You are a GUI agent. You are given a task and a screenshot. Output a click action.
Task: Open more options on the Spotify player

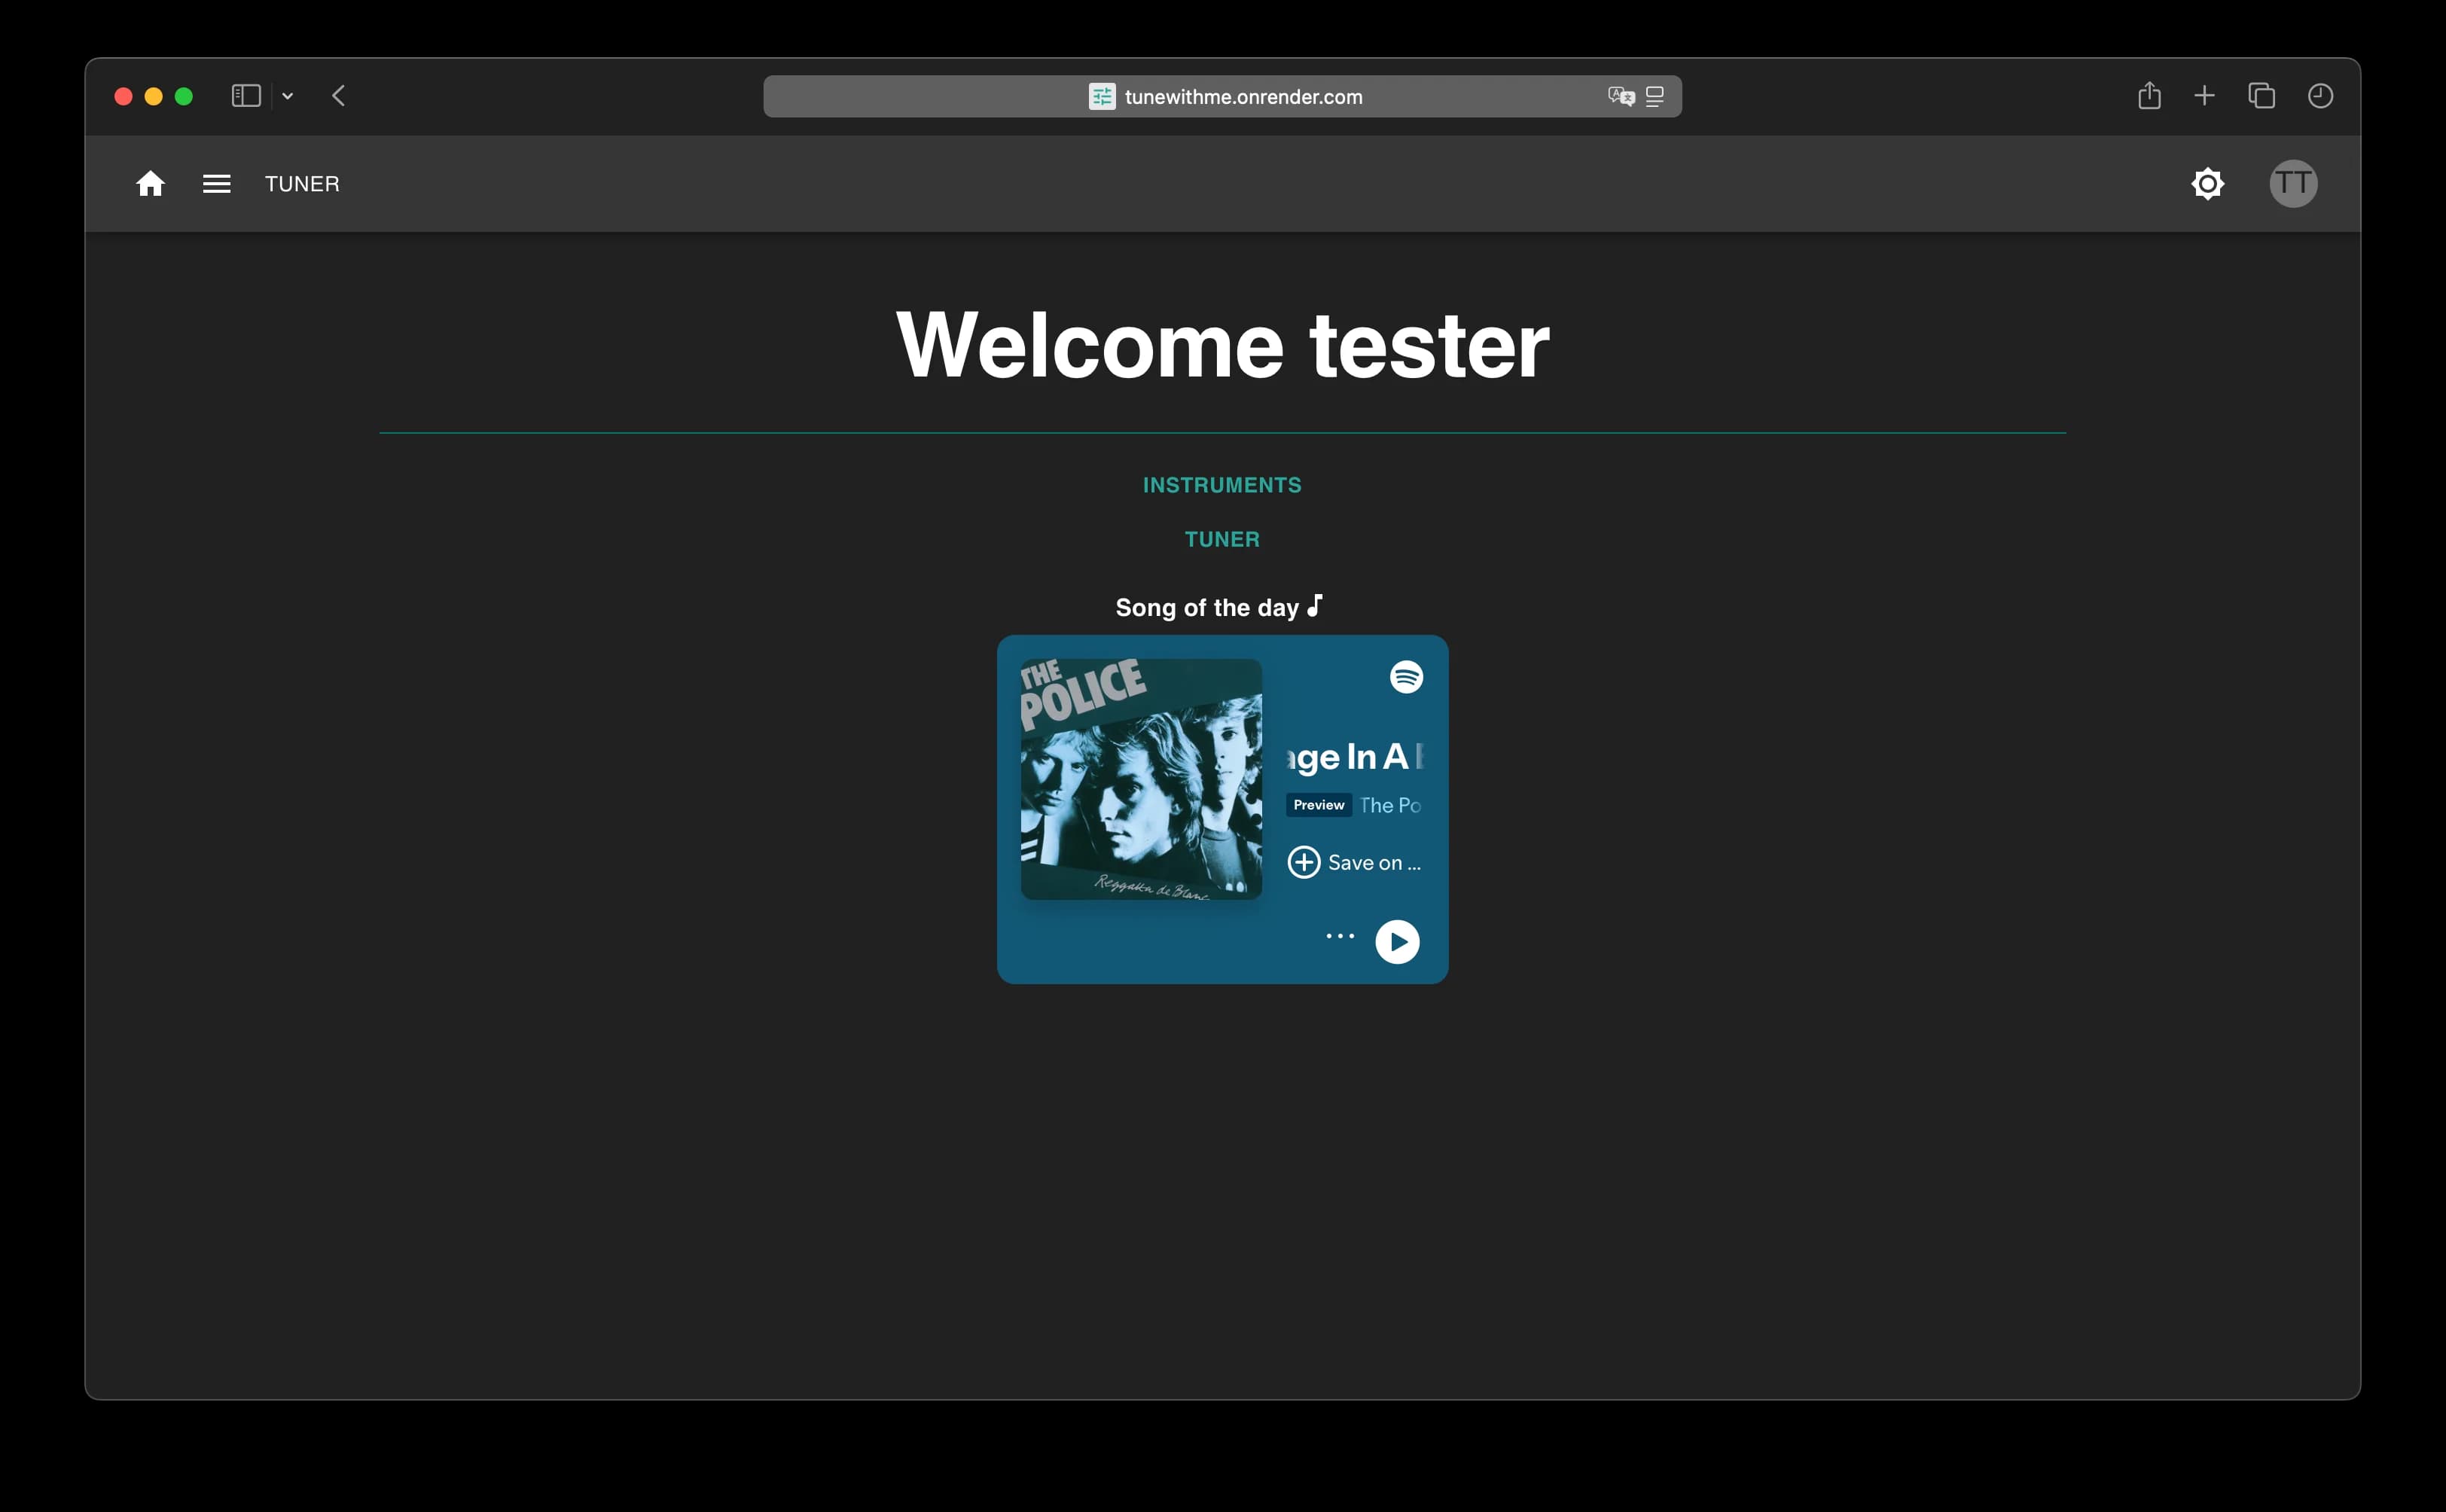[1338, 935]
